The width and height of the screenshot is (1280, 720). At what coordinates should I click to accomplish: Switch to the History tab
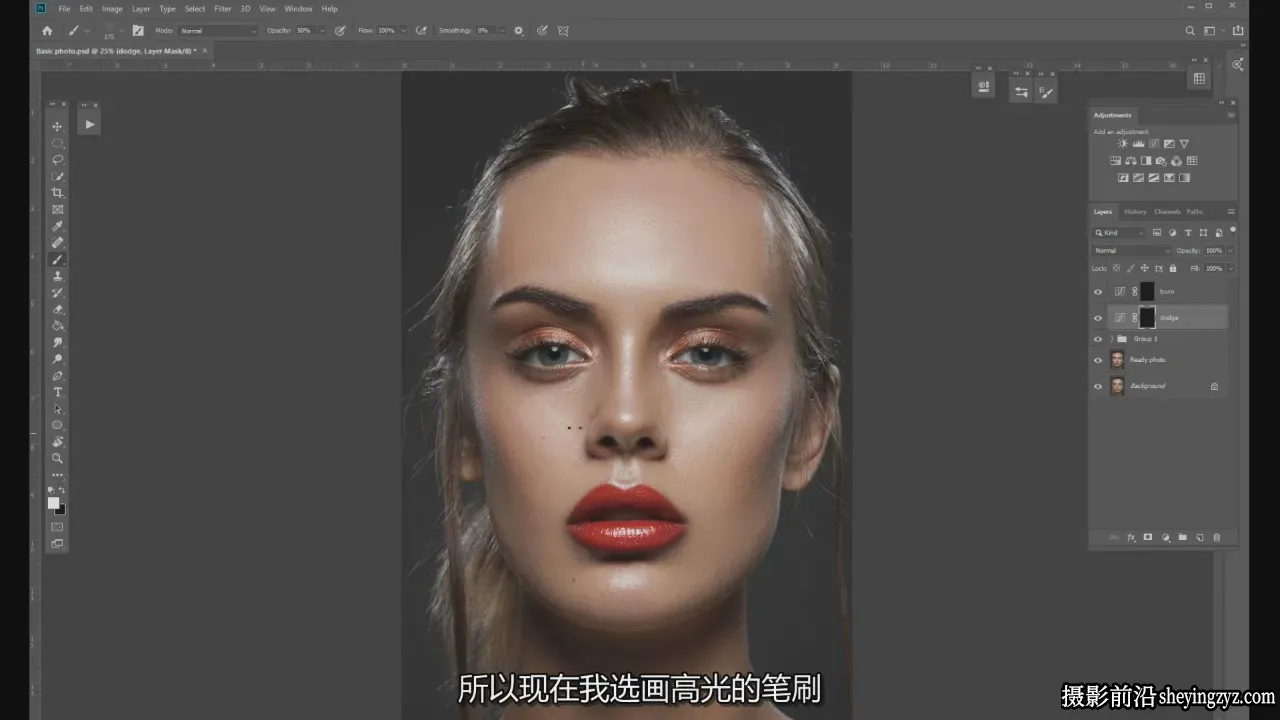coord(1135,212)
